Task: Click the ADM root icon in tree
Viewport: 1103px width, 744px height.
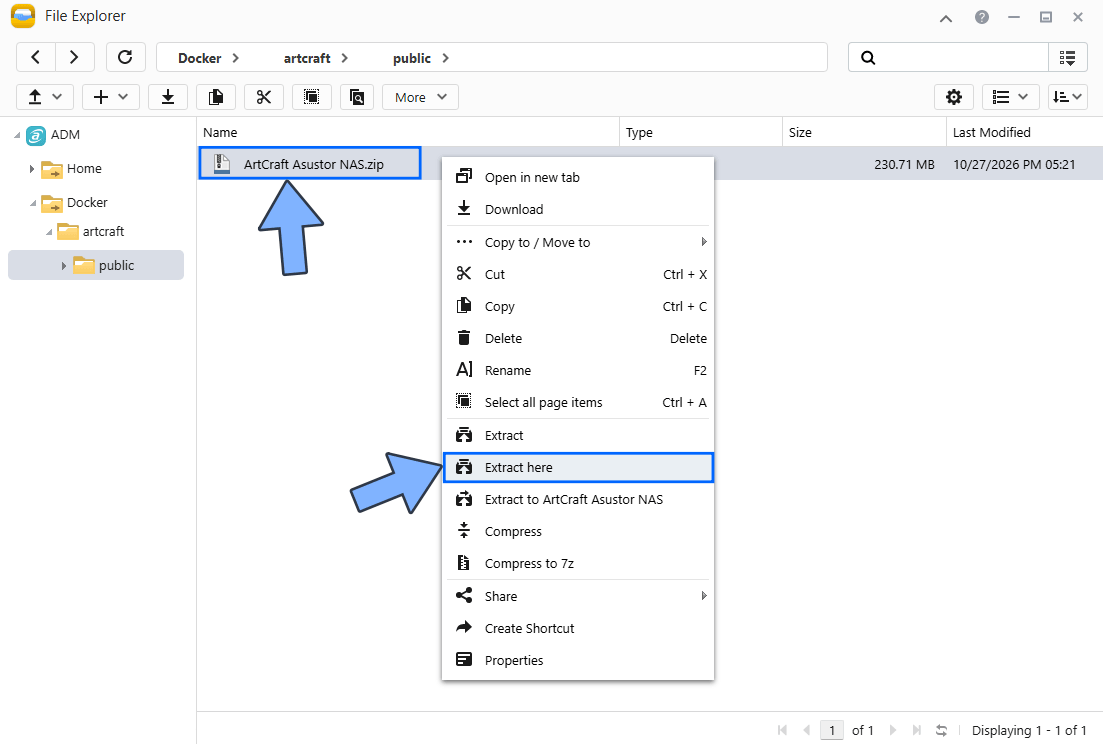Action: pyautogui.click(x=36, y=135)
